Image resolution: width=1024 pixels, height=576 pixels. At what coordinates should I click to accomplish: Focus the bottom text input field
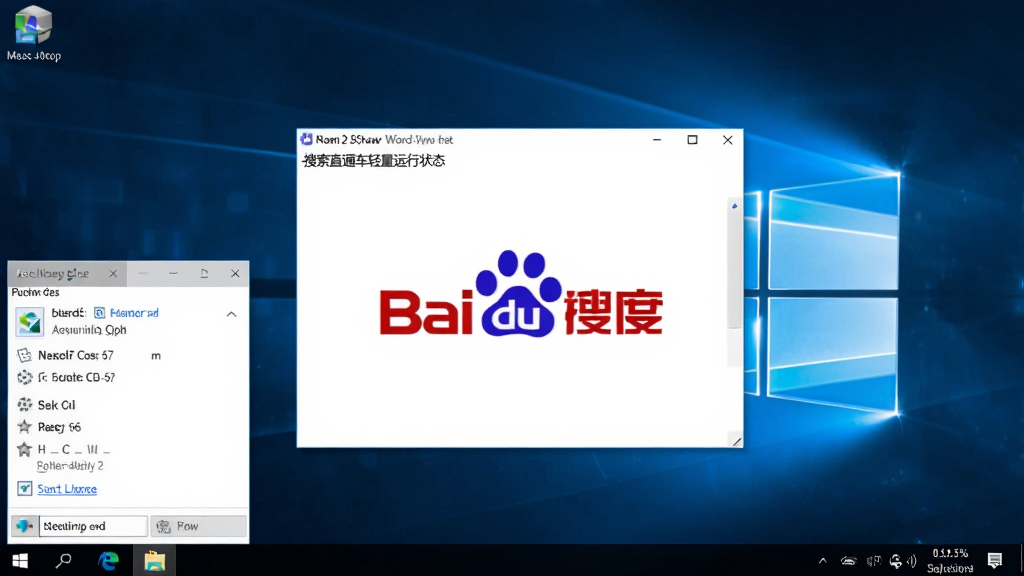93,526
